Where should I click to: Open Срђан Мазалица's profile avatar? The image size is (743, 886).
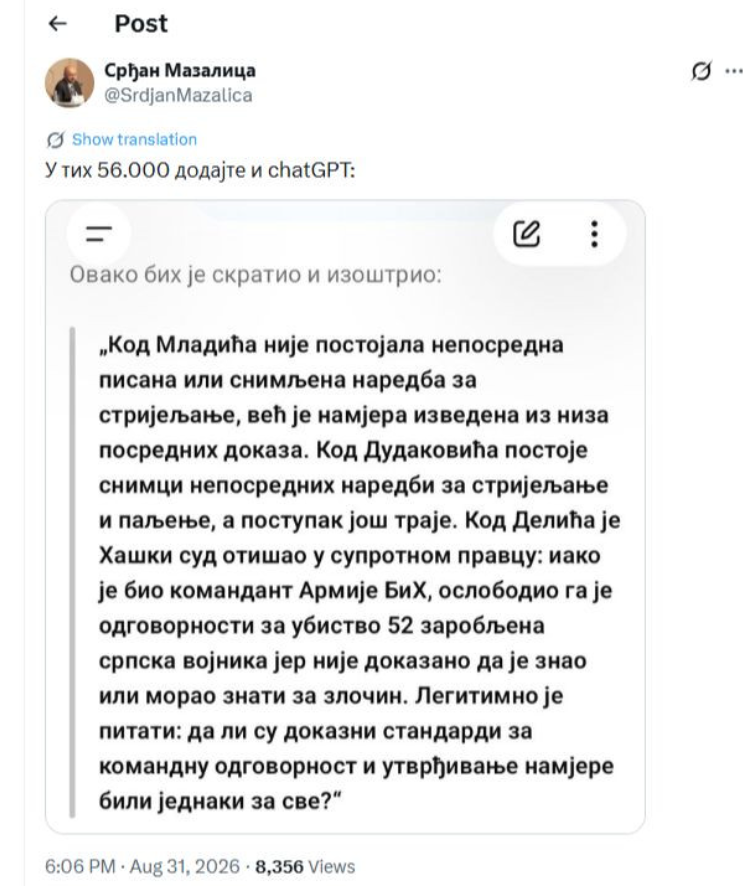click(x=69, y=82)
